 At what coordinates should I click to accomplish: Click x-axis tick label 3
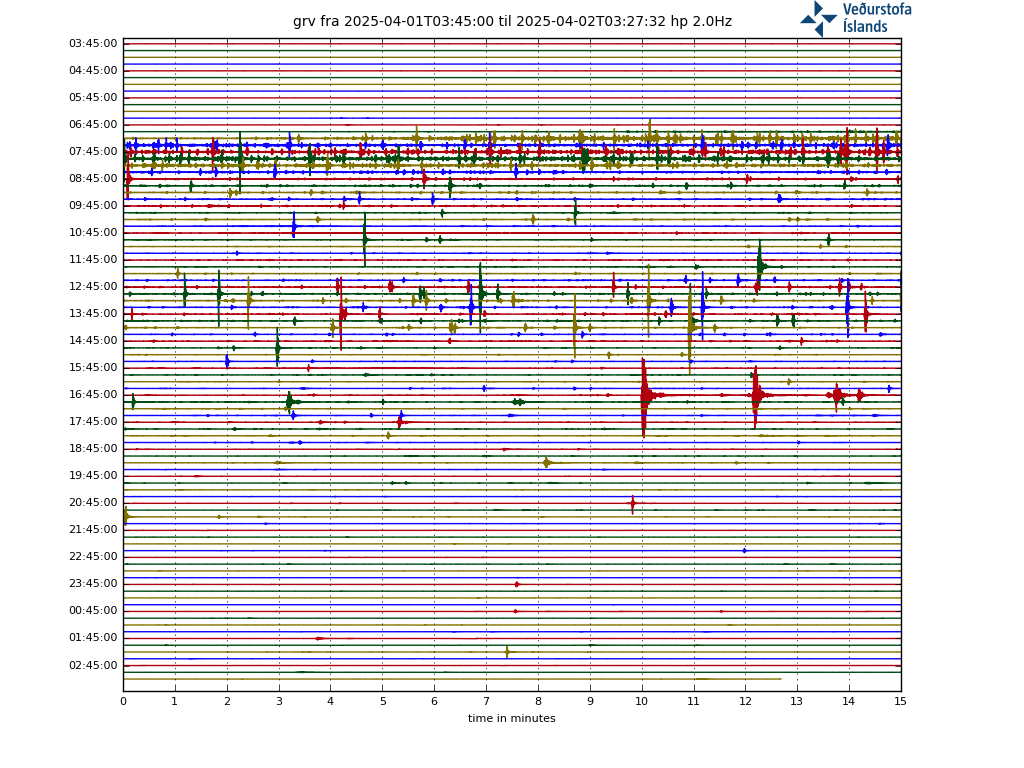[279, 701]
